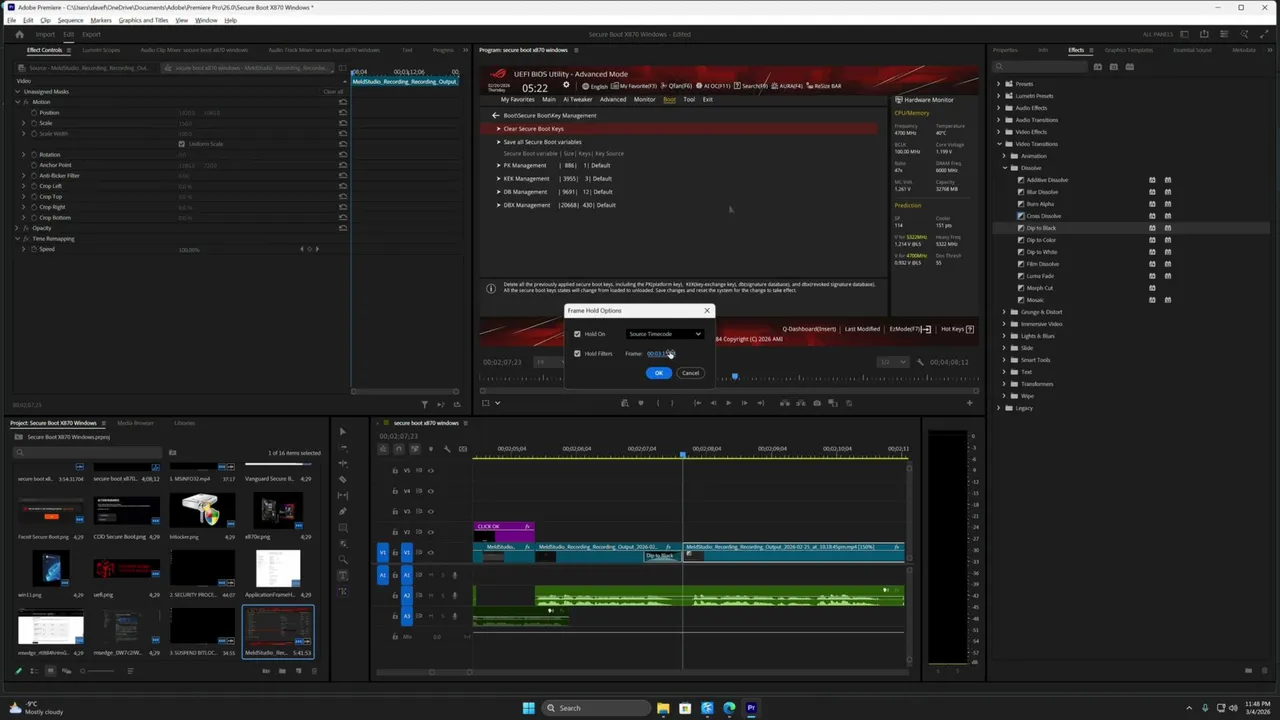The height and width of the screenshot is (720, 1280).
Task: Expand Wipe folder in Effects
Action: [1006, 396]
